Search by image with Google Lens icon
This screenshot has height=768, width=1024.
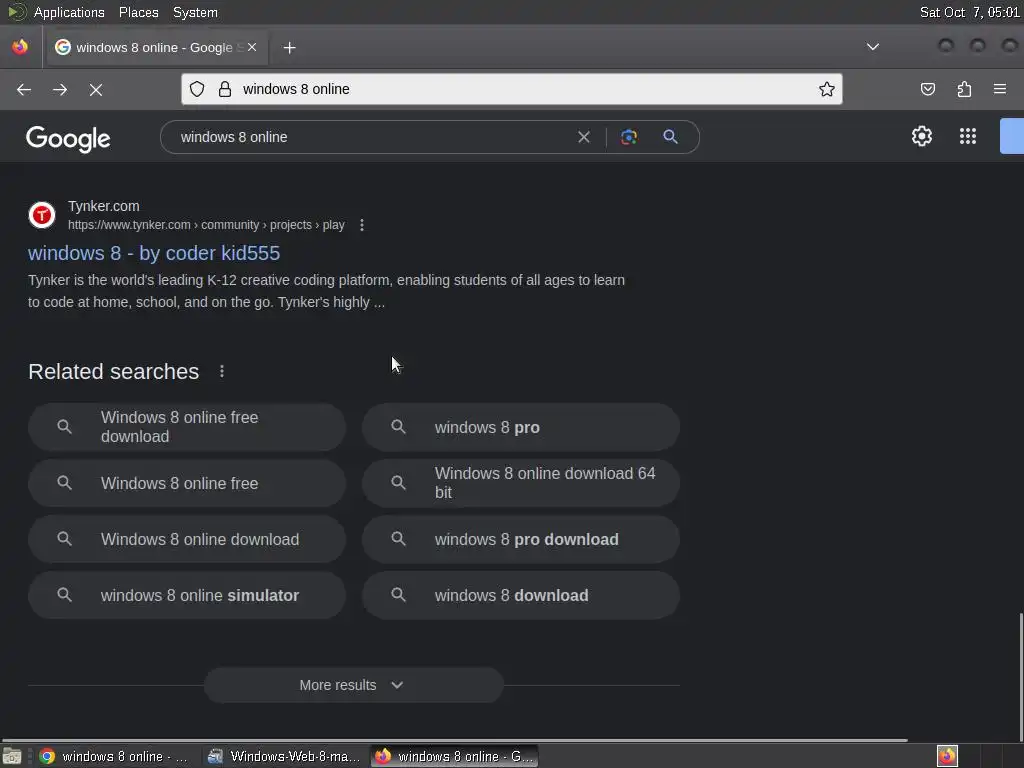(x=629, y=137)
